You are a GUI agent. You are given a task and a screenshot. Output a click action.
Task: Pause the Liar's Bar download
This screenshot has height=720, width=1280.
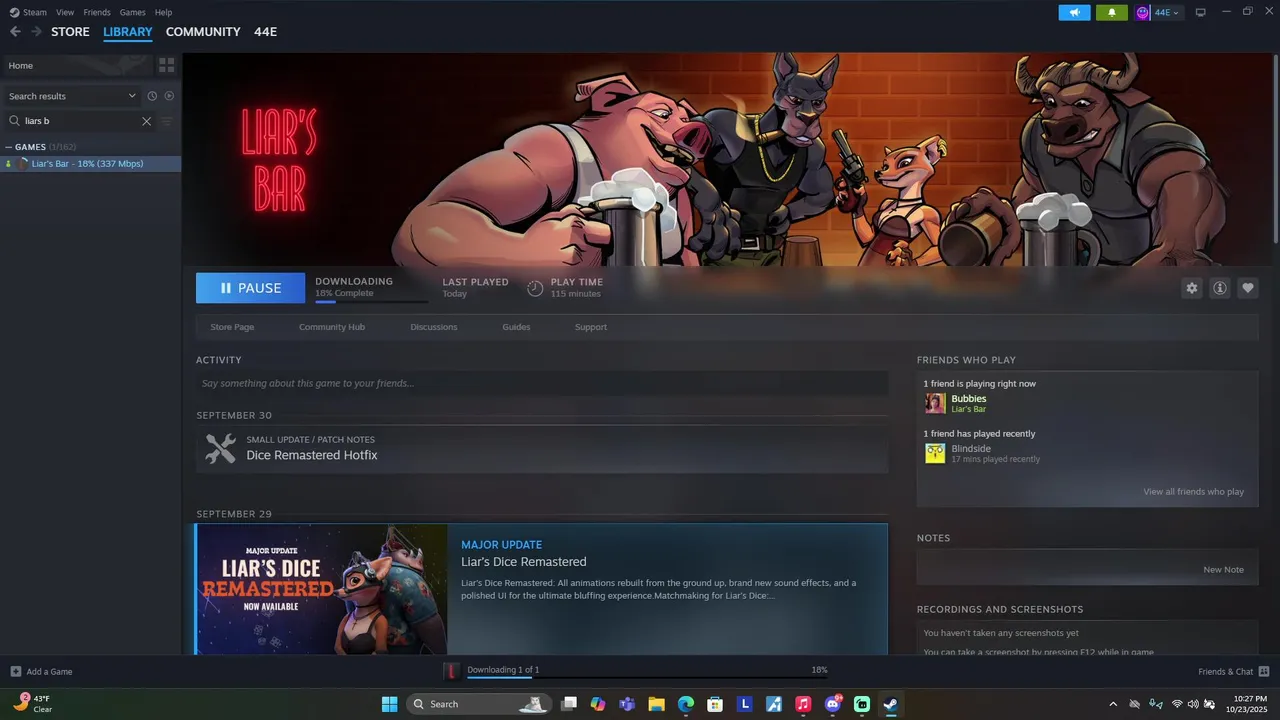(250, 288)
